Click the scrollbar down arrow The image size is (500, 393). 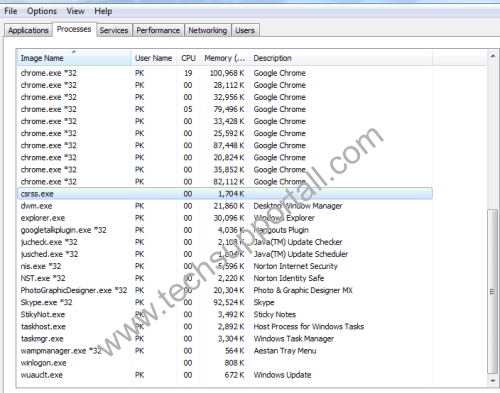(x=493, y=381)
